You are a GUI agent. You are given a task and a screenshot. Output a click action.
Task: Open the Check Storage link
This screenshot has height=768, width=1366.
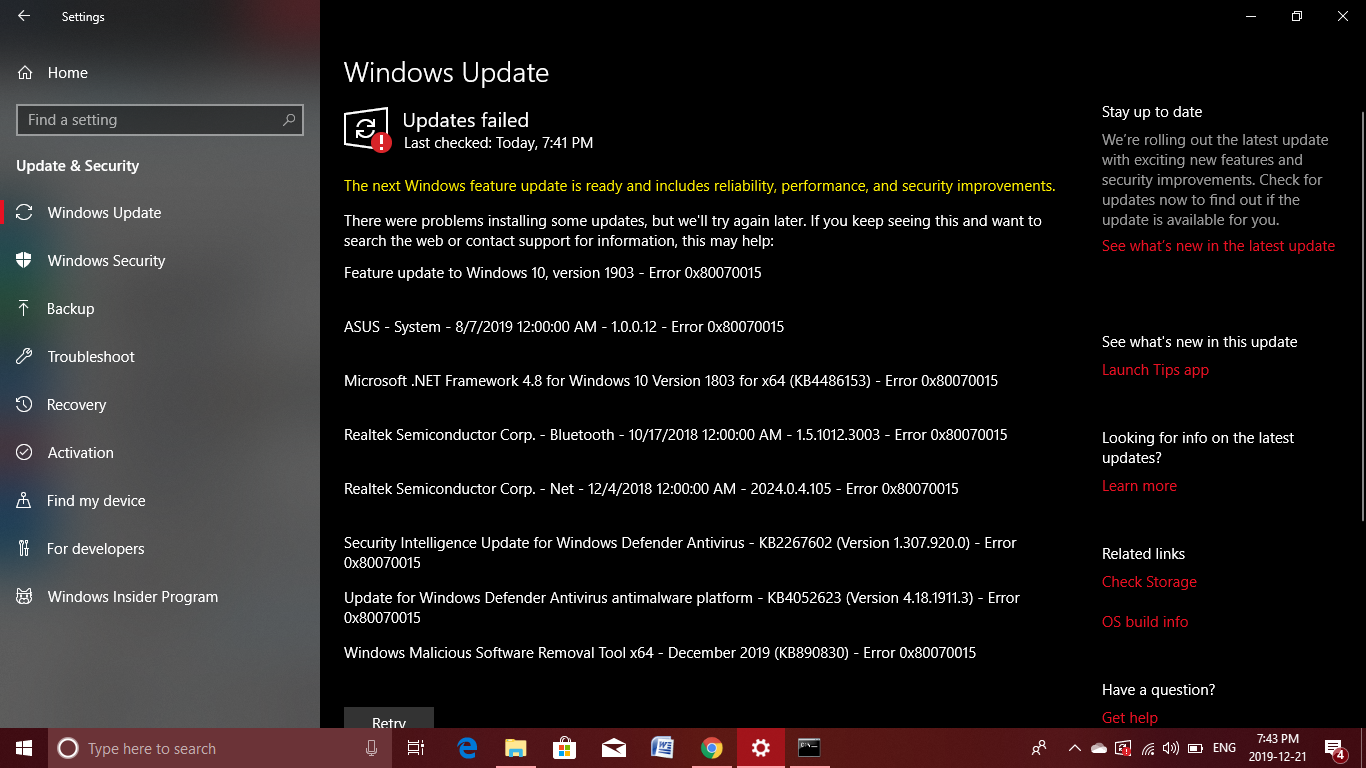tap(1149, 582)
